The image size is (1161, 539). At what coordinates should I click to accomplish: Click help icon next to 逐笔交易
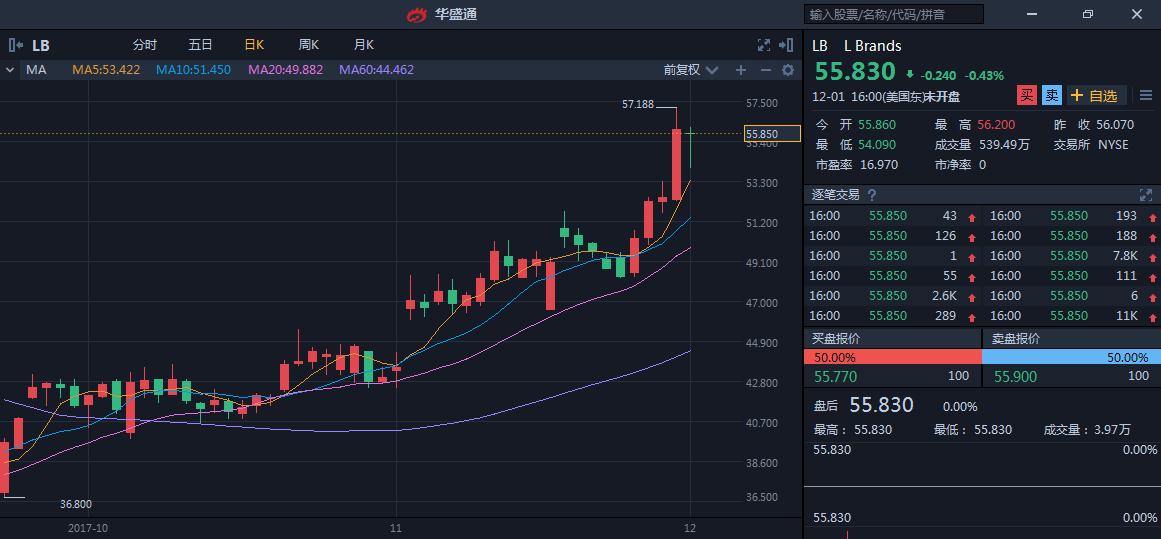click(x=872, y=195)
